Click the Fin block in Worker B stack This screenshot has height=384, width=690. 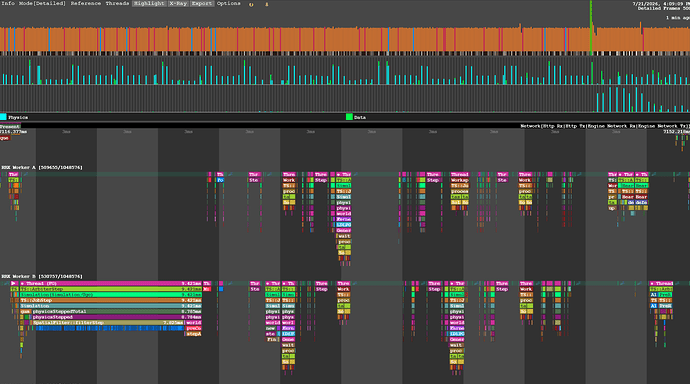(272, 340)
